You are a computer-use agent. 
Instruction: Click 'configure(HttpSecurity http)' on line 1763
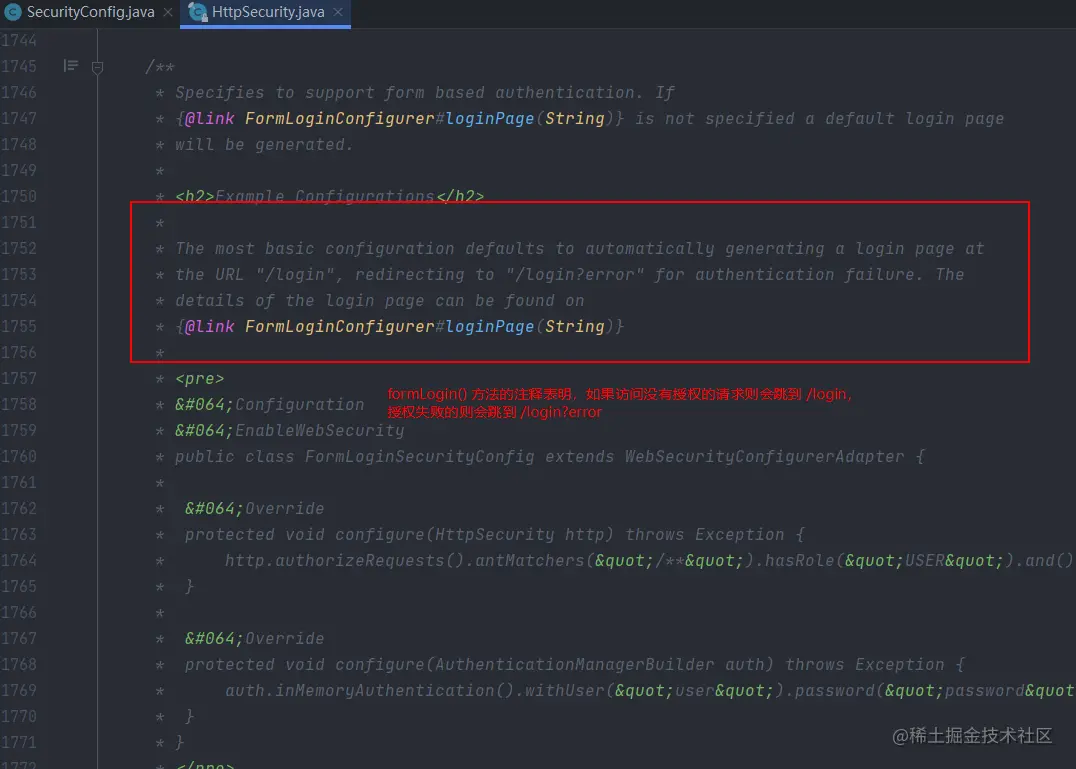474,534
